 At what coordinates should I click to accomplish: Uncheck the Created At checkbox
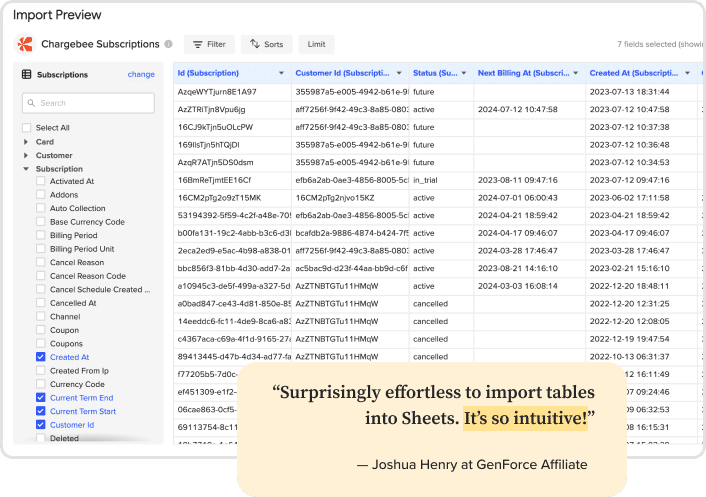point(41,357)
